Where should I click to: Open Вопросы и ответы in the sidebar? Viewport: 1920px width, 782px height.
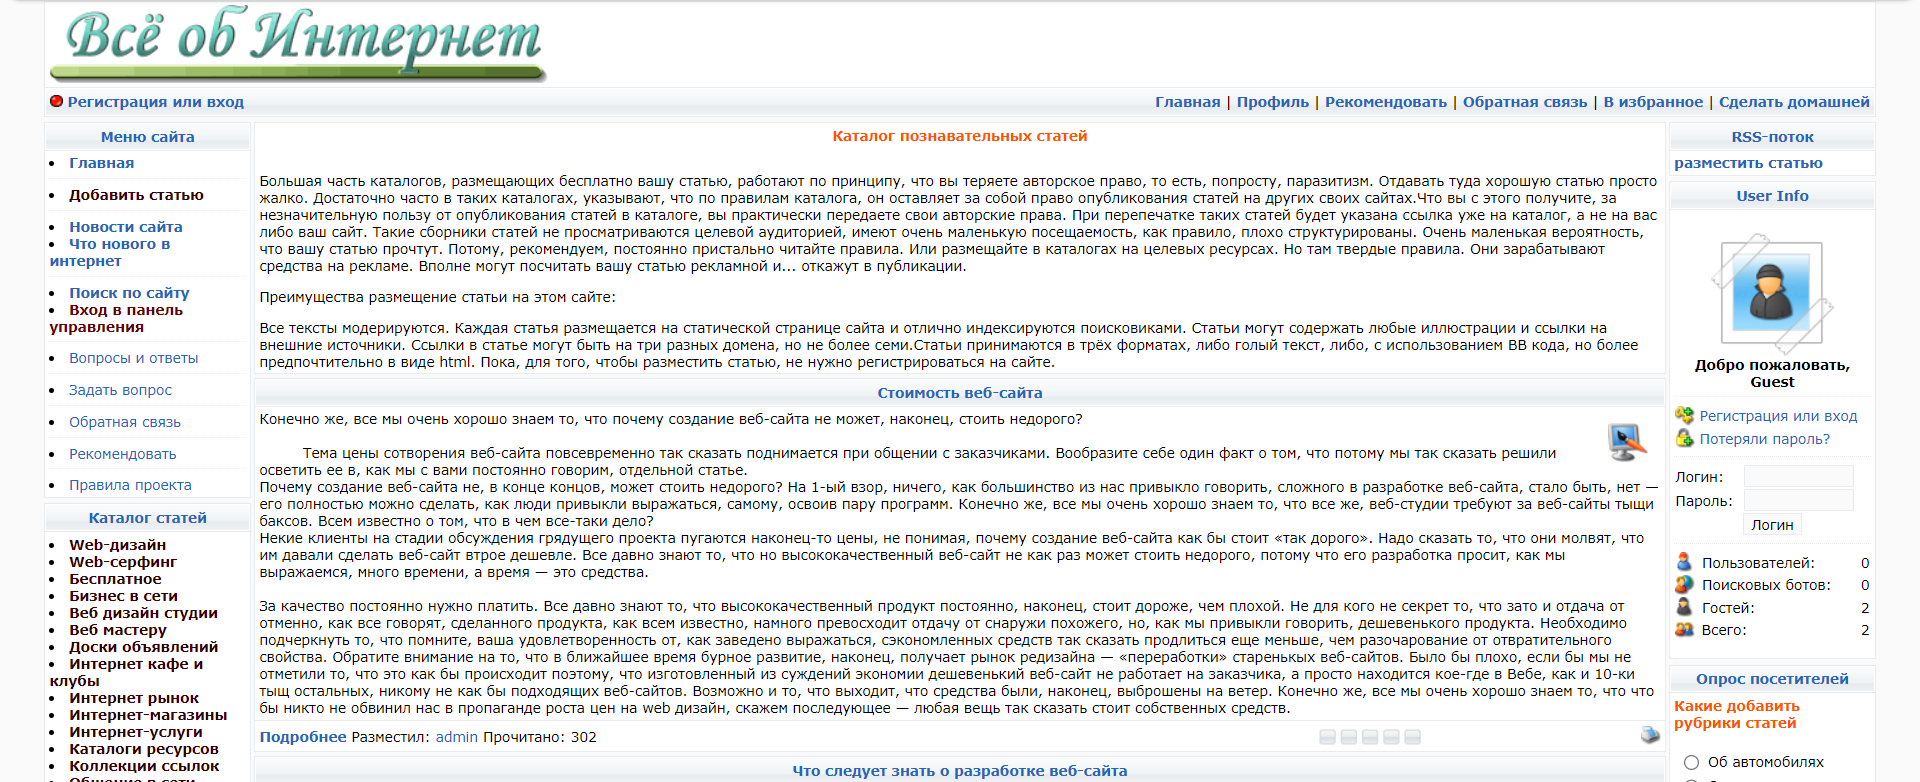click(x=133, y=358)
